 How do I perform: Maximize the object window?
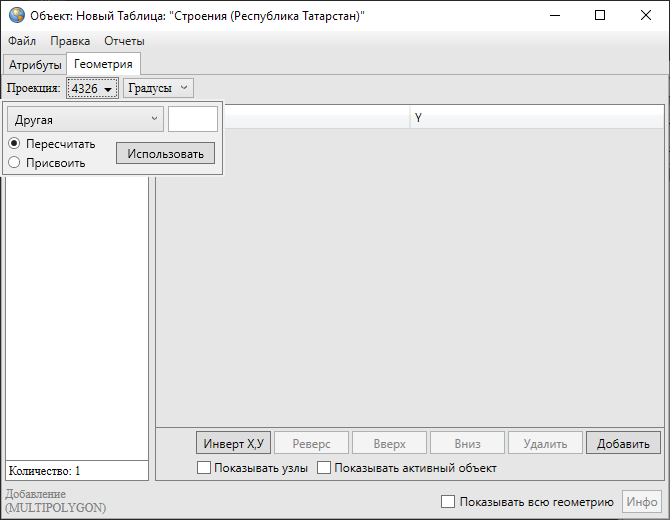tap(599, 16)
